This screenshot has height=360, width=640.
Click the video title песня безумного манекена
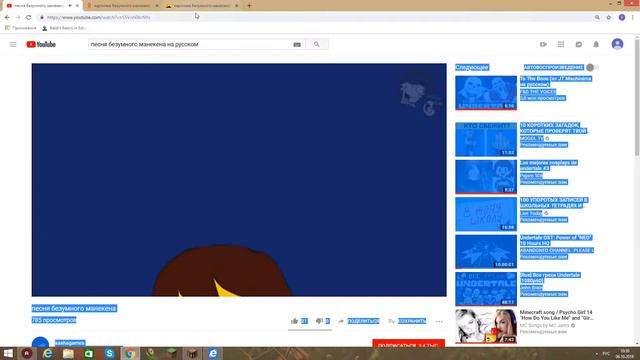point(74,308)
